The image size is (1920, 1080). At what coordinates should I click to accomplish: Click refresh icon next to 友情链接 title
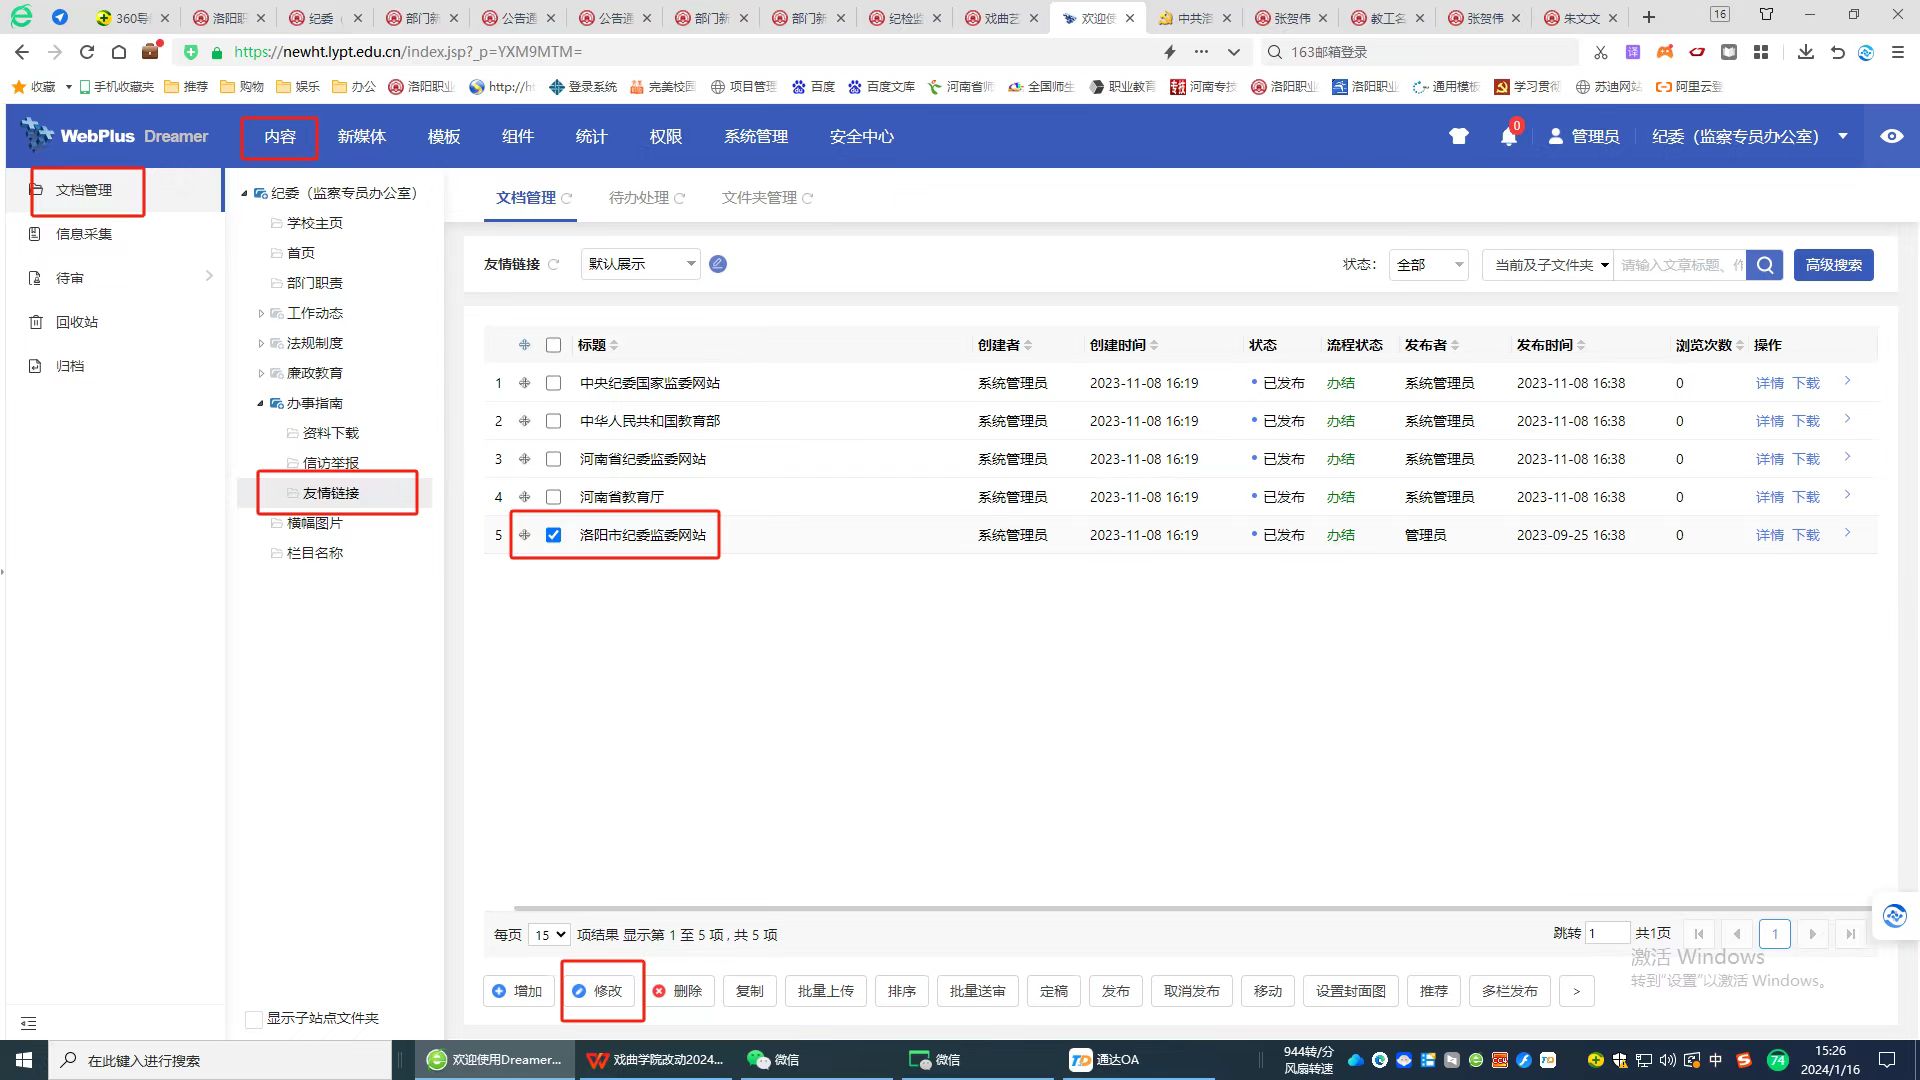point(554,265)
